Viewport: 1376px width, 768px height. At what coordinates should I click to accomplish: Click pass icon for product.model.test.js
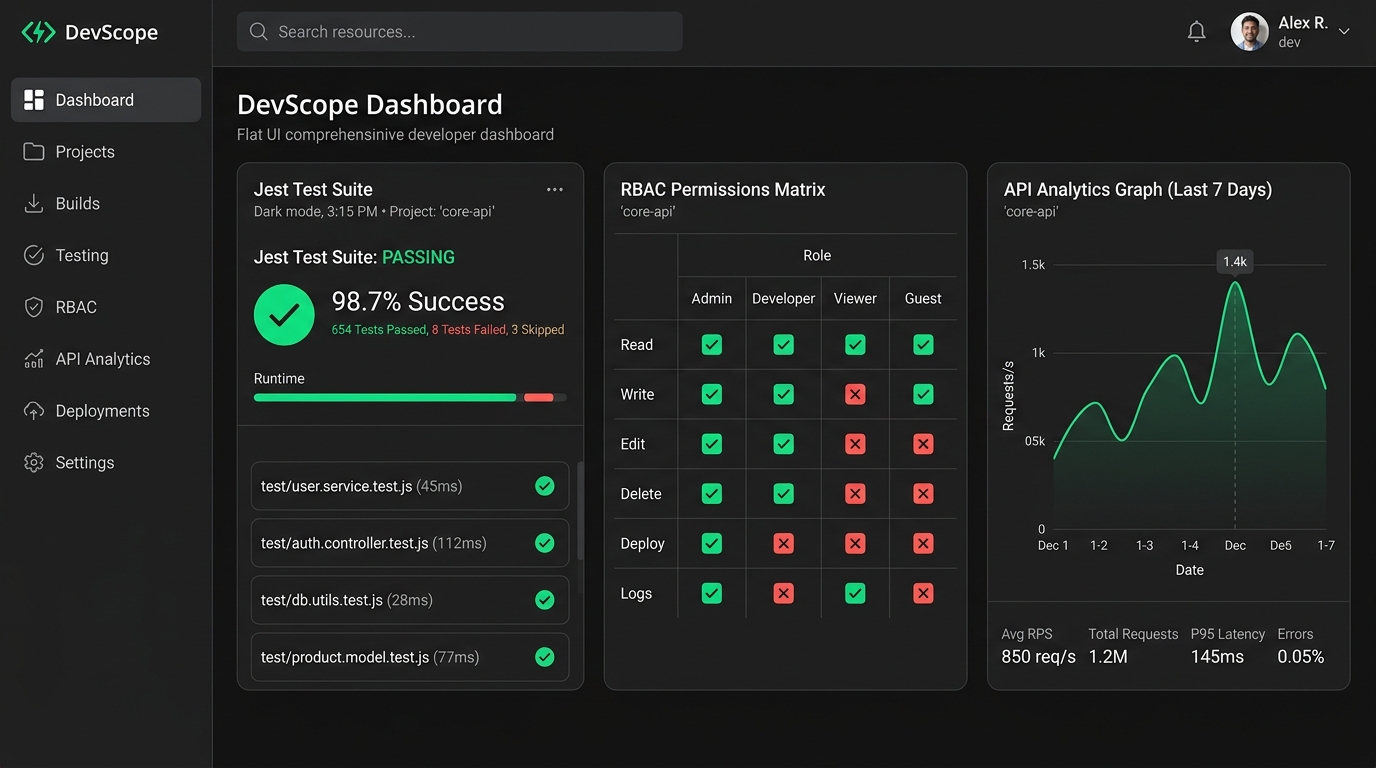[x=545, y=657]
